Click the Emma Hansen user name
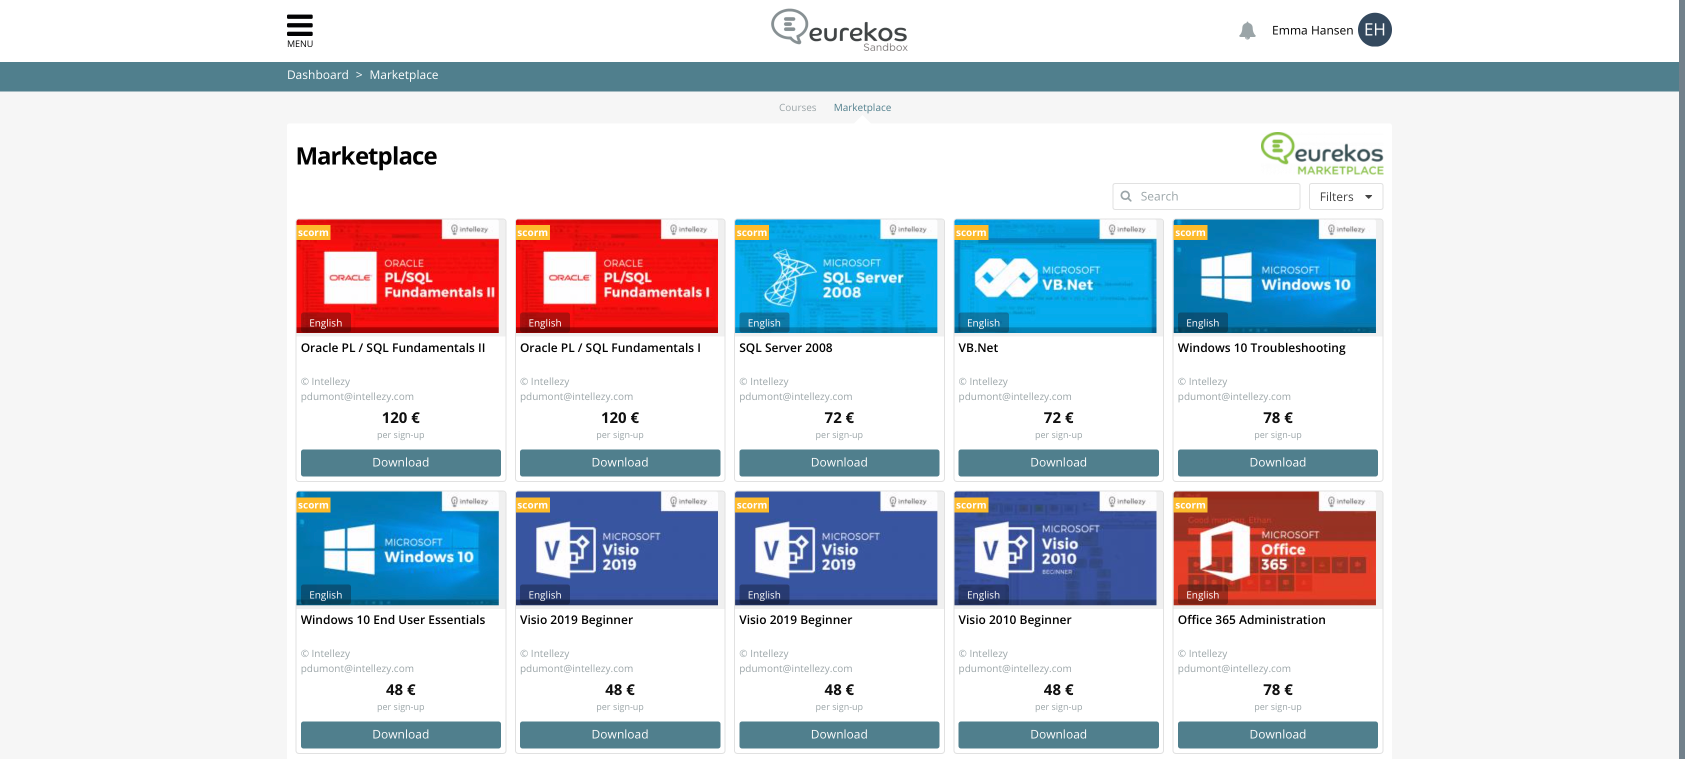1685x759 pixels. tap(1312, 30)
